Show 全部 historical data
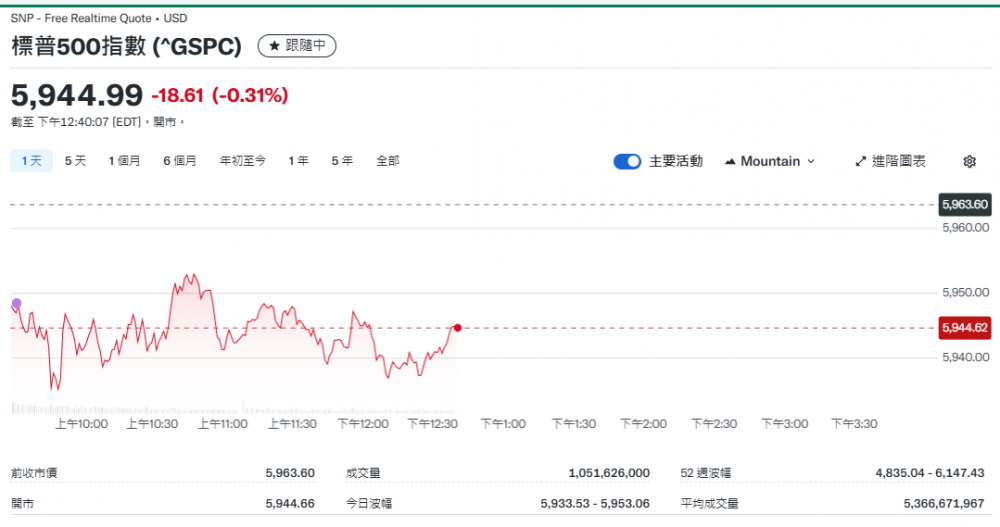This screenshot has width=1000, height=527. click(388, 160)
